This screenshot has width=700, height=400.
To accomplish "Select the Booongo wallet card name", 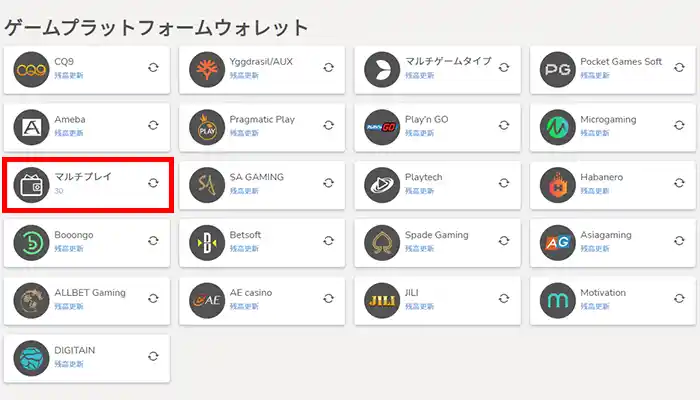I will tap(74, 235).
